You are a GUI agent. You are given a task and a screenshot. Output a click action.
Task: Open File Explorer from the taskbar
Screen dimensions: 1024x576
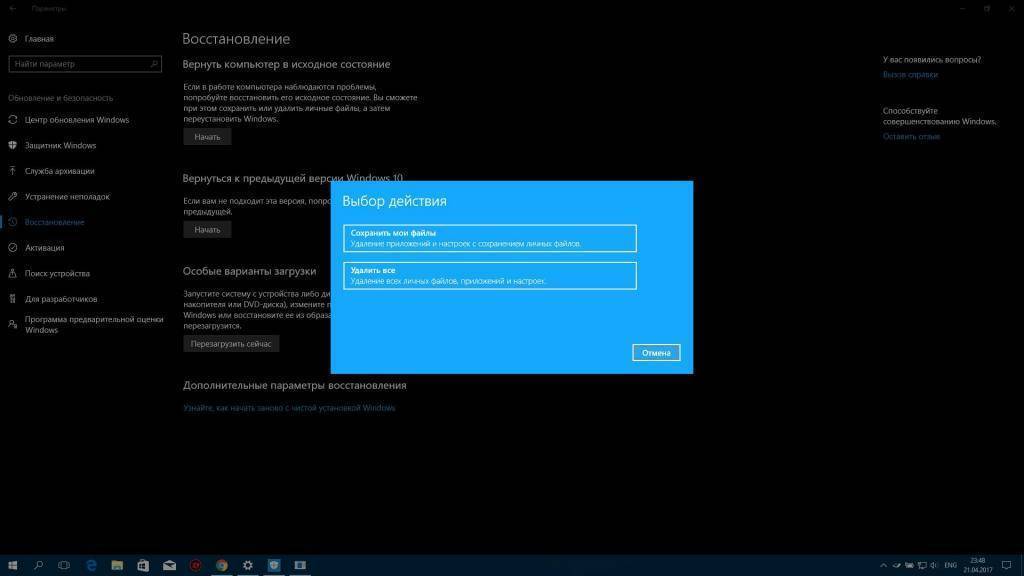[117, 565]
